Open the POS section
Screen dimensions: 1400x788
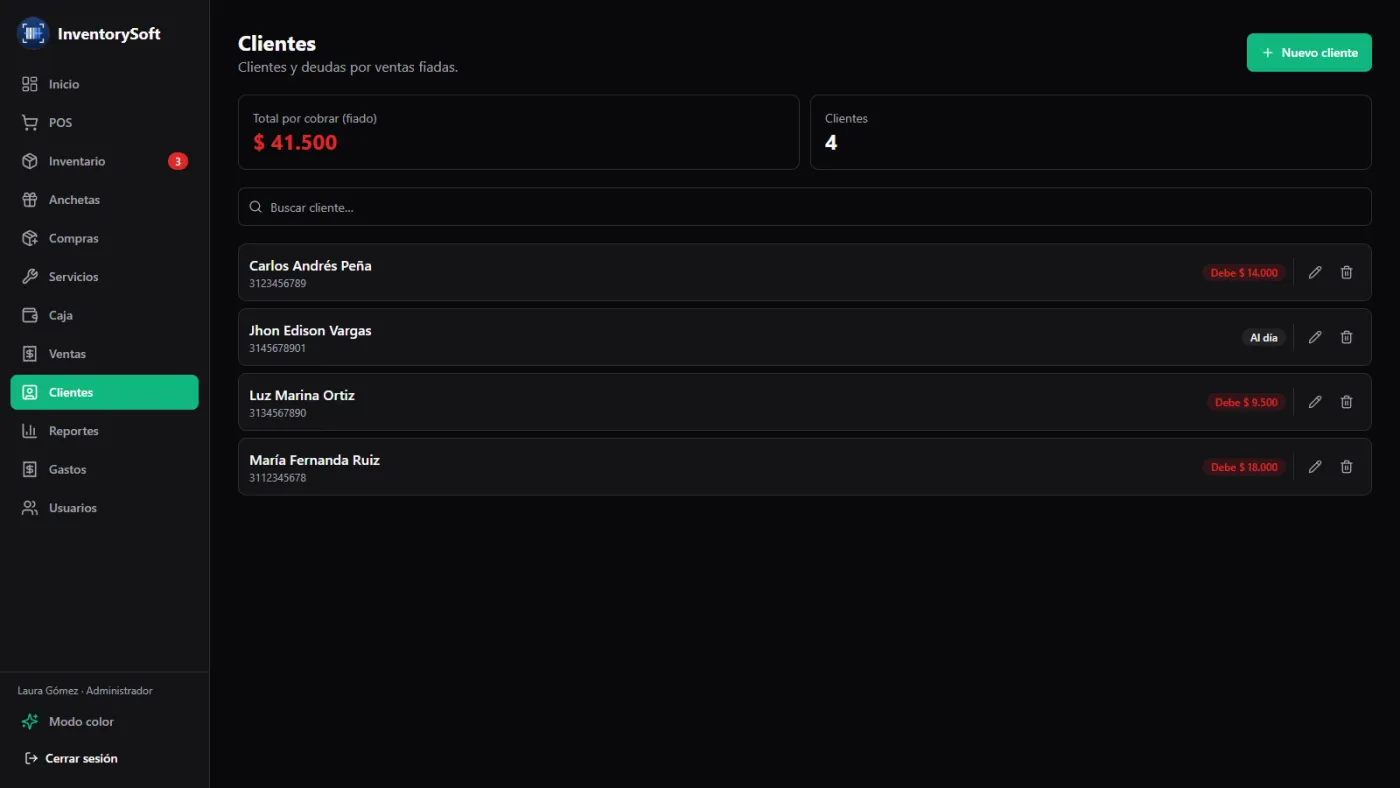[104, 123]
